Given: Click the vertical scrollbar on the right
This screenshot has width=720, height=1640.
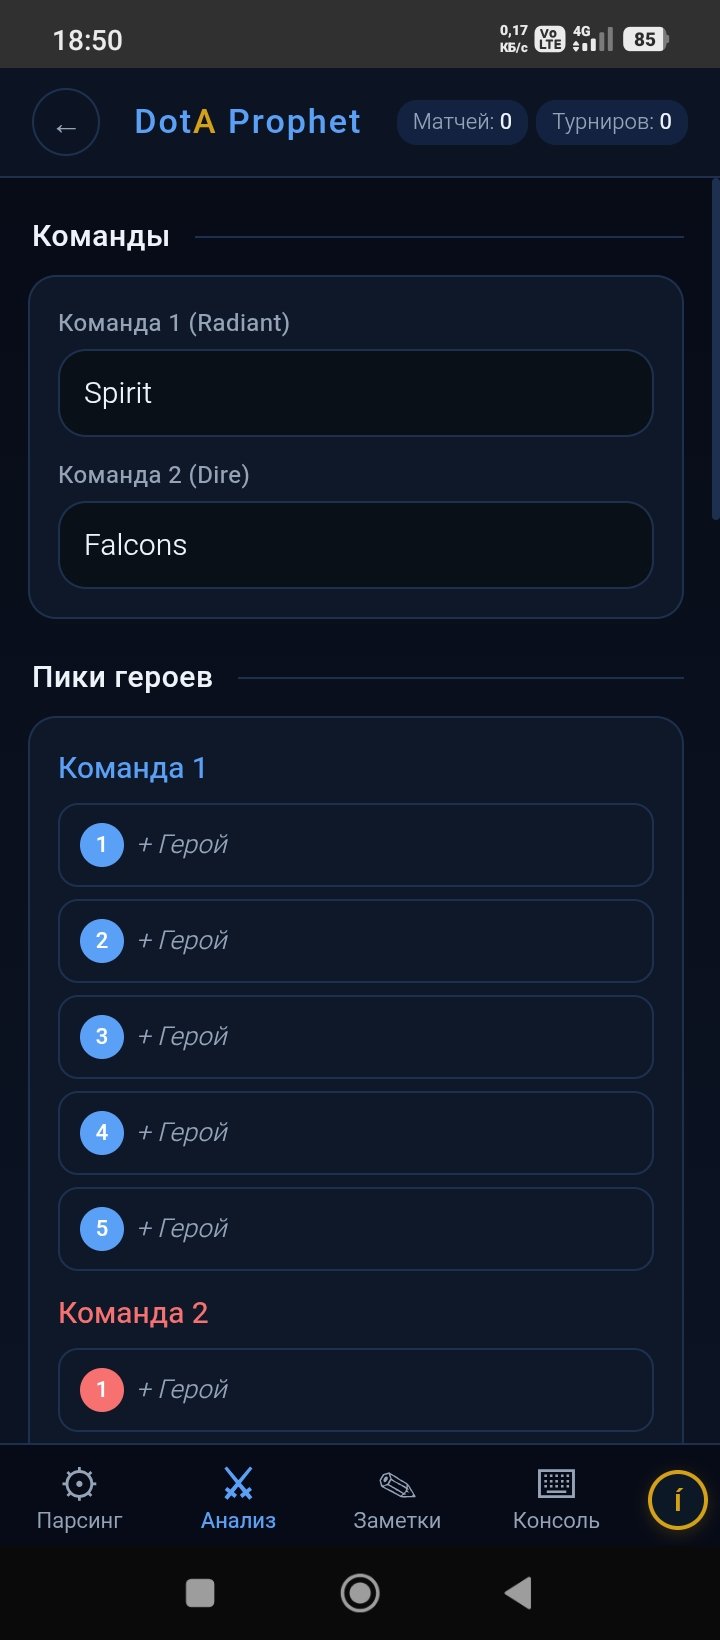Looking at the screenshot, I should (715, 350).
